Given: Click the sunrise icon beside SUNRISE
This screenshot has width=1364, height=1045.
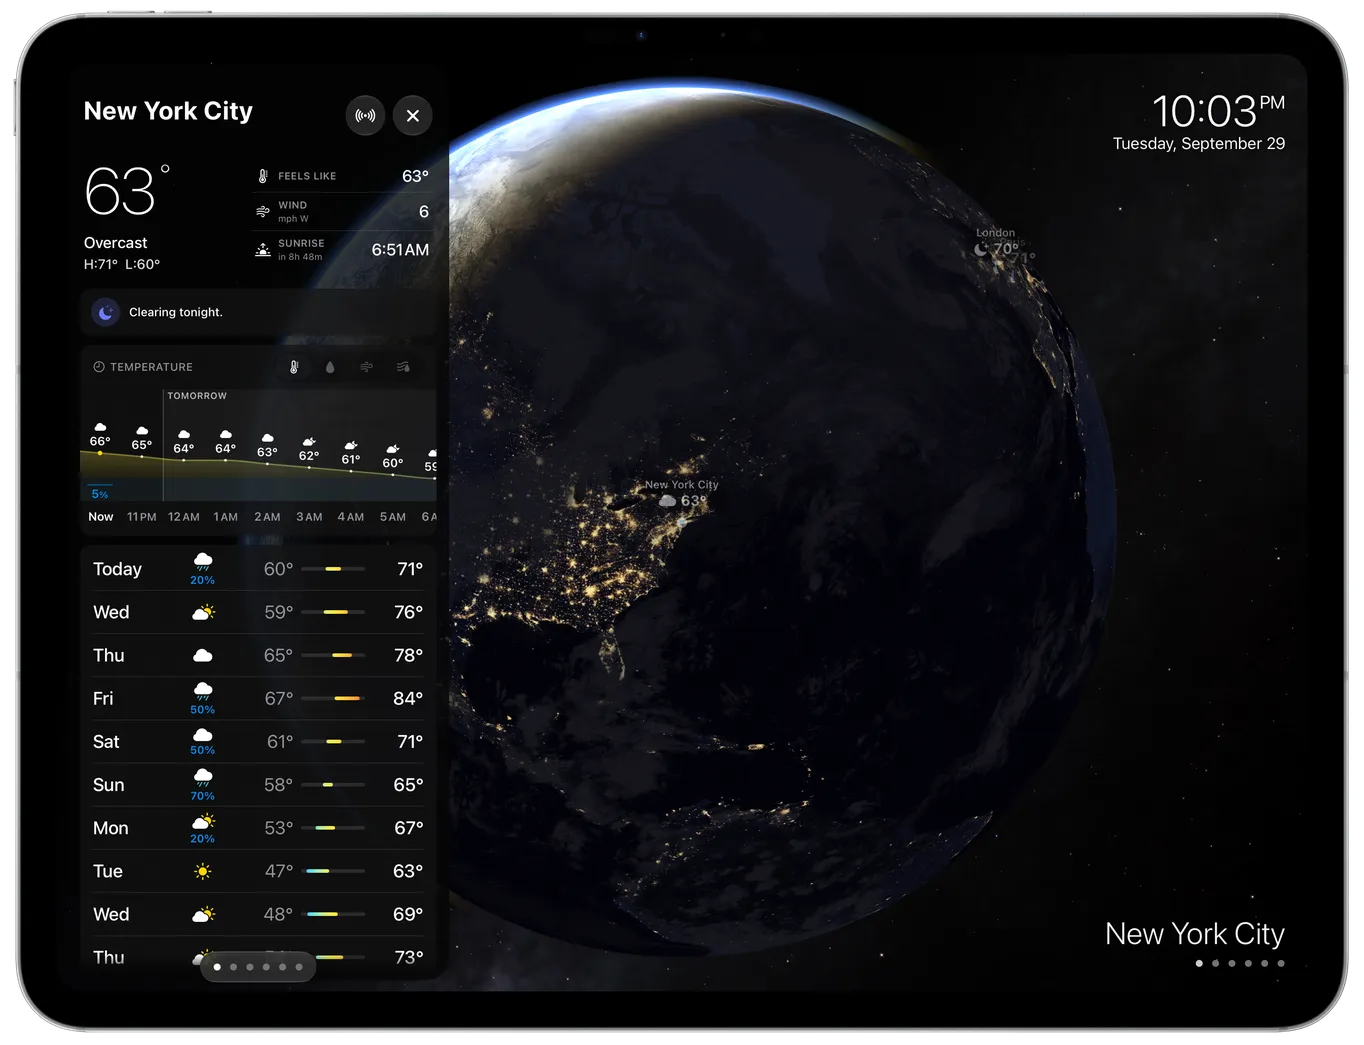Looking at the screenshot, I should (263, 249).
